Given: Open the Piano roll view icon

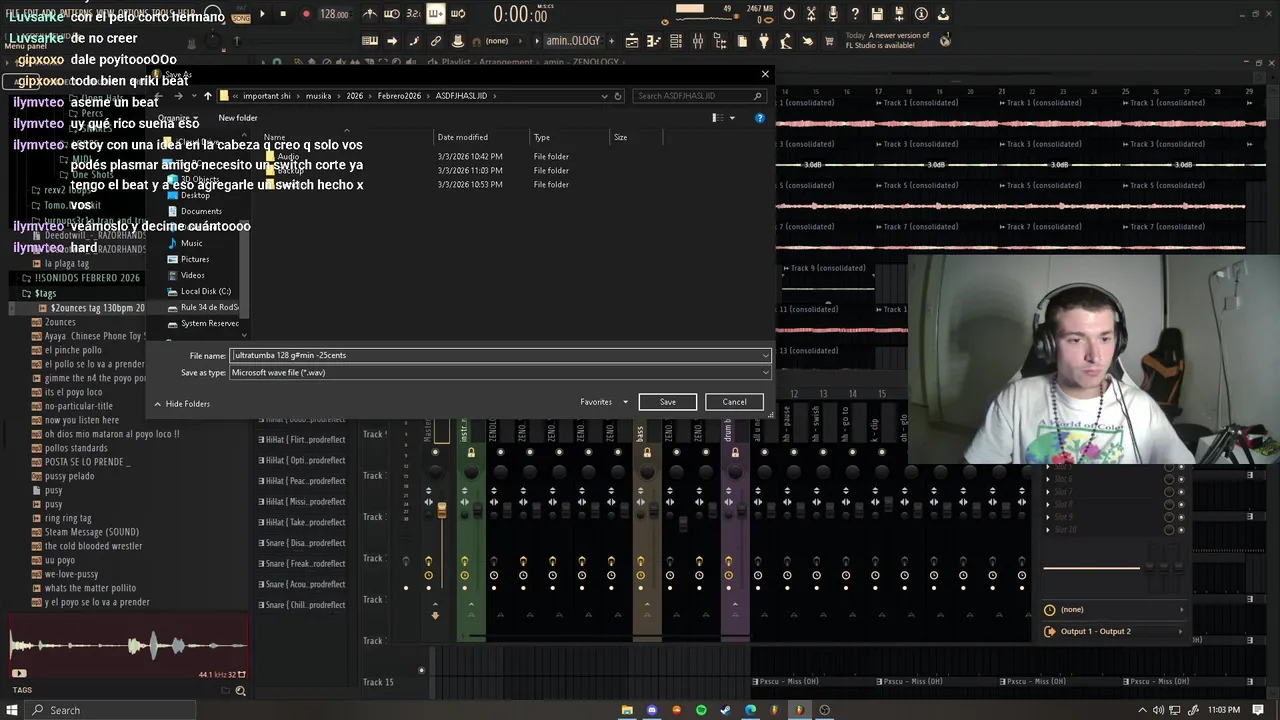Looking at the screenshot, I should (654, 41).
